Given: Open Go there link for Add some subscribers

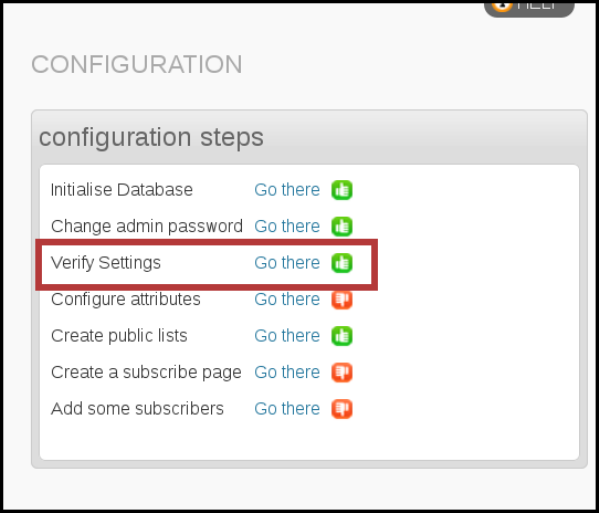Looking at the screenshot, I should (287, 409).
